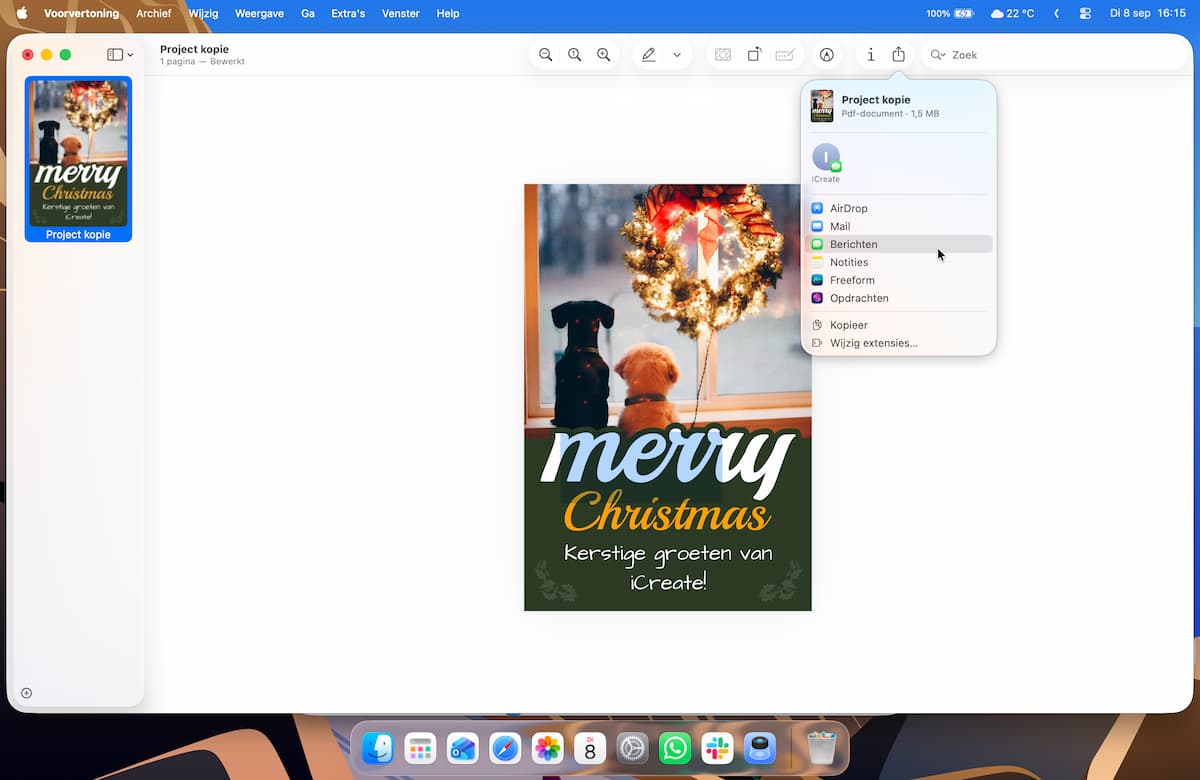The width and height of the screenshot is (1200, 780).
Task: Open the info inspector
Action: 871,55
